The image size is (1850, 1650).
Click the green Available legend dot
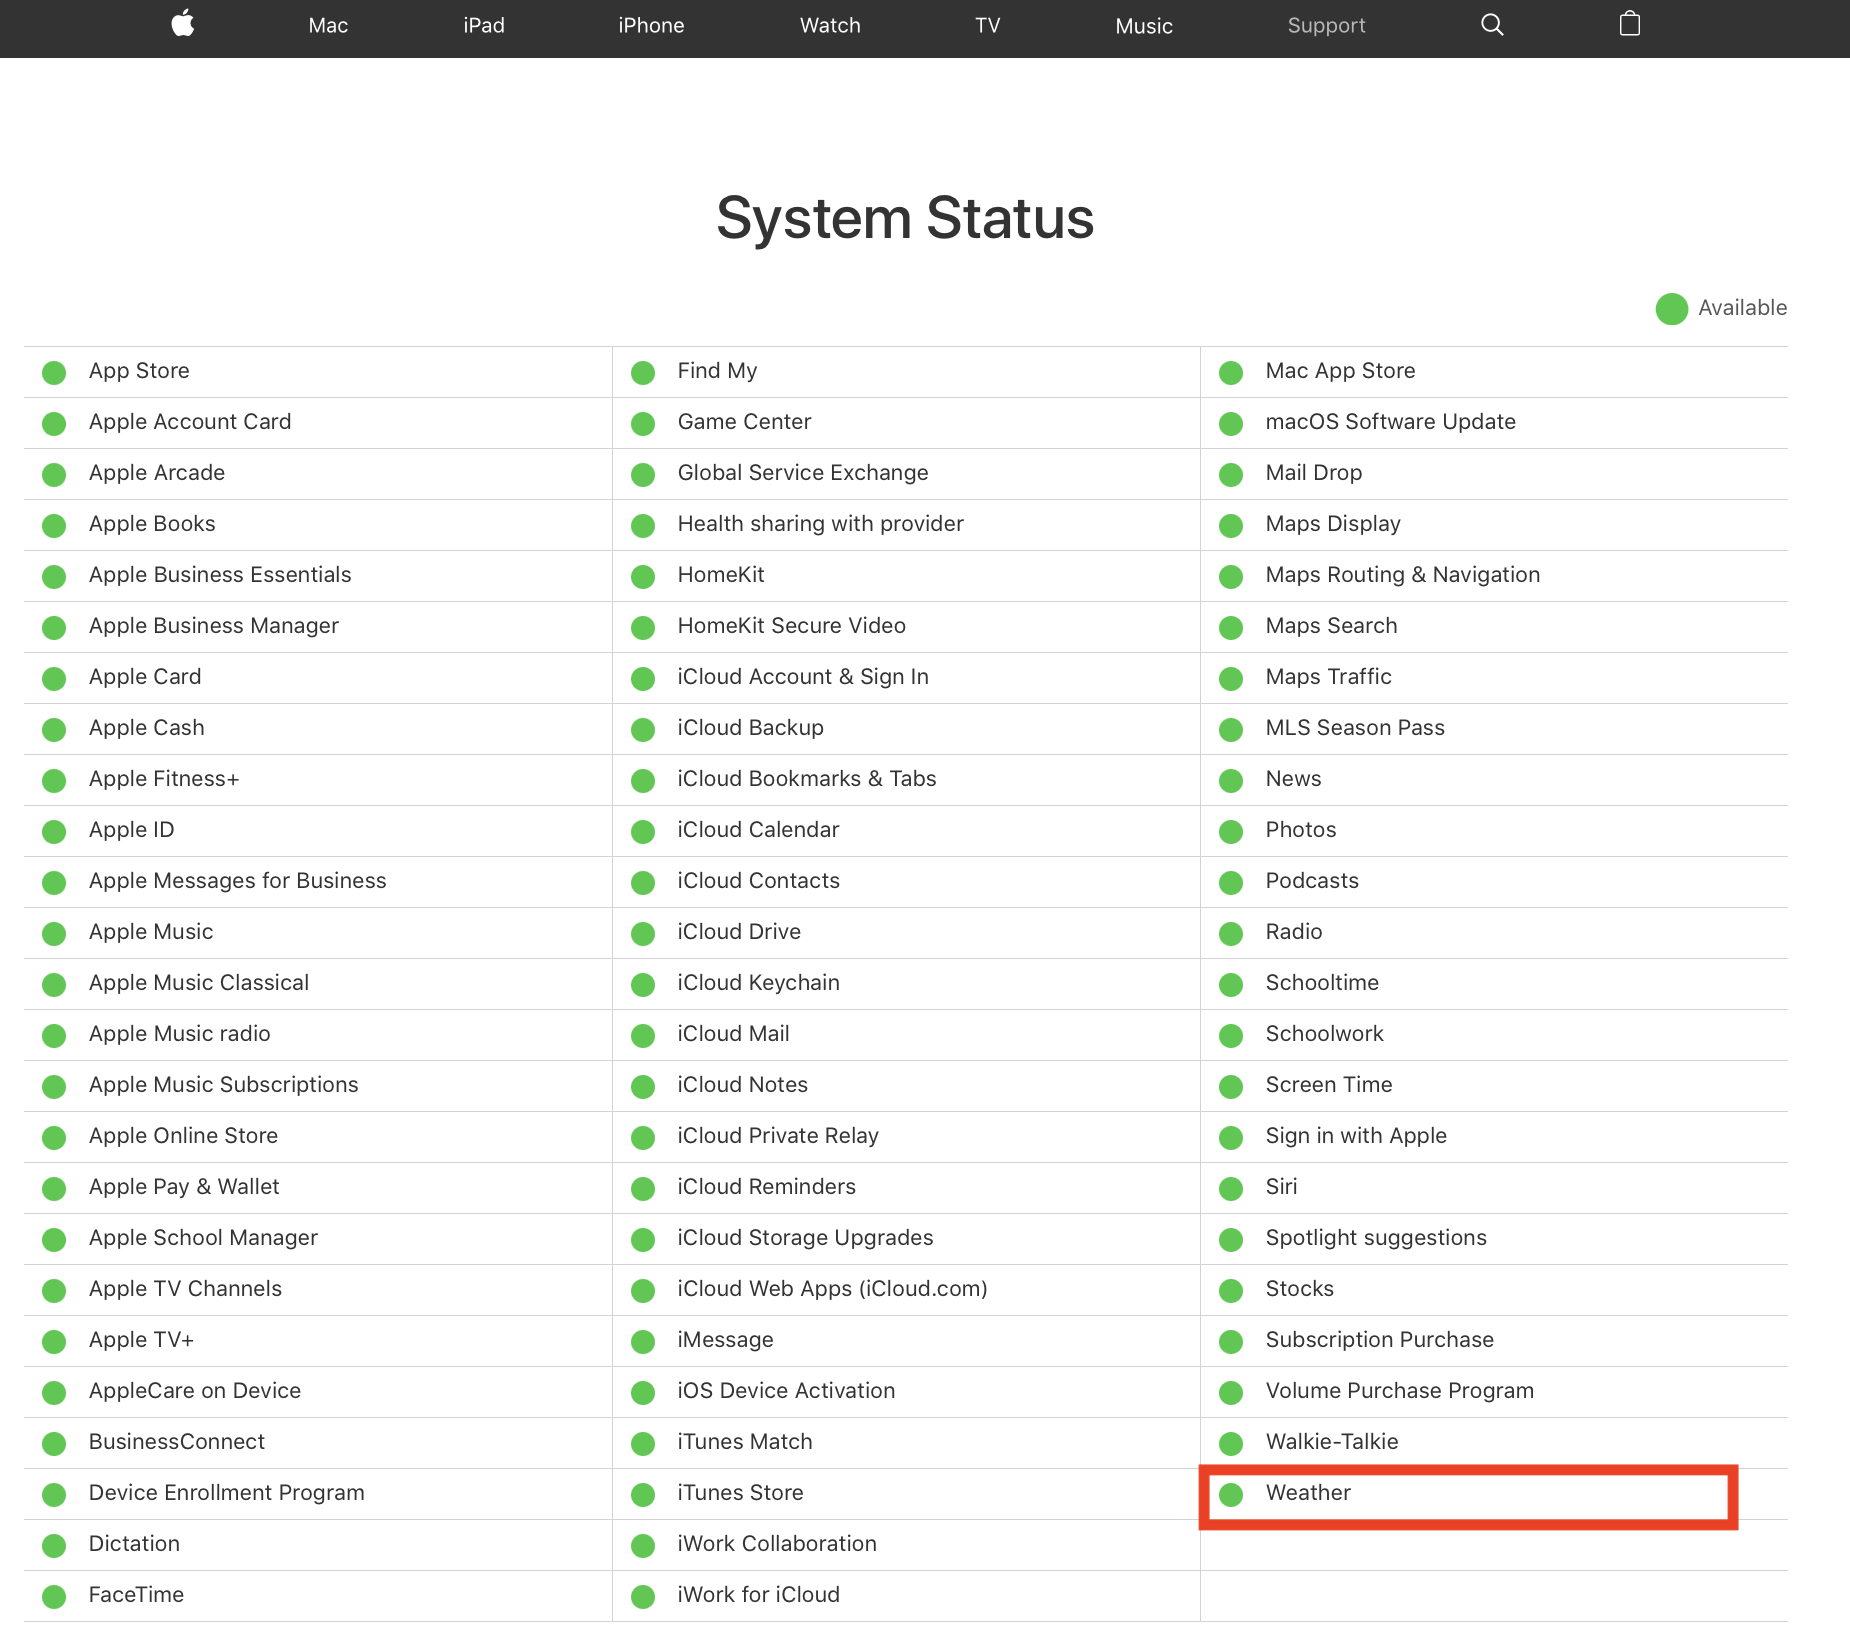point(1672,309)
